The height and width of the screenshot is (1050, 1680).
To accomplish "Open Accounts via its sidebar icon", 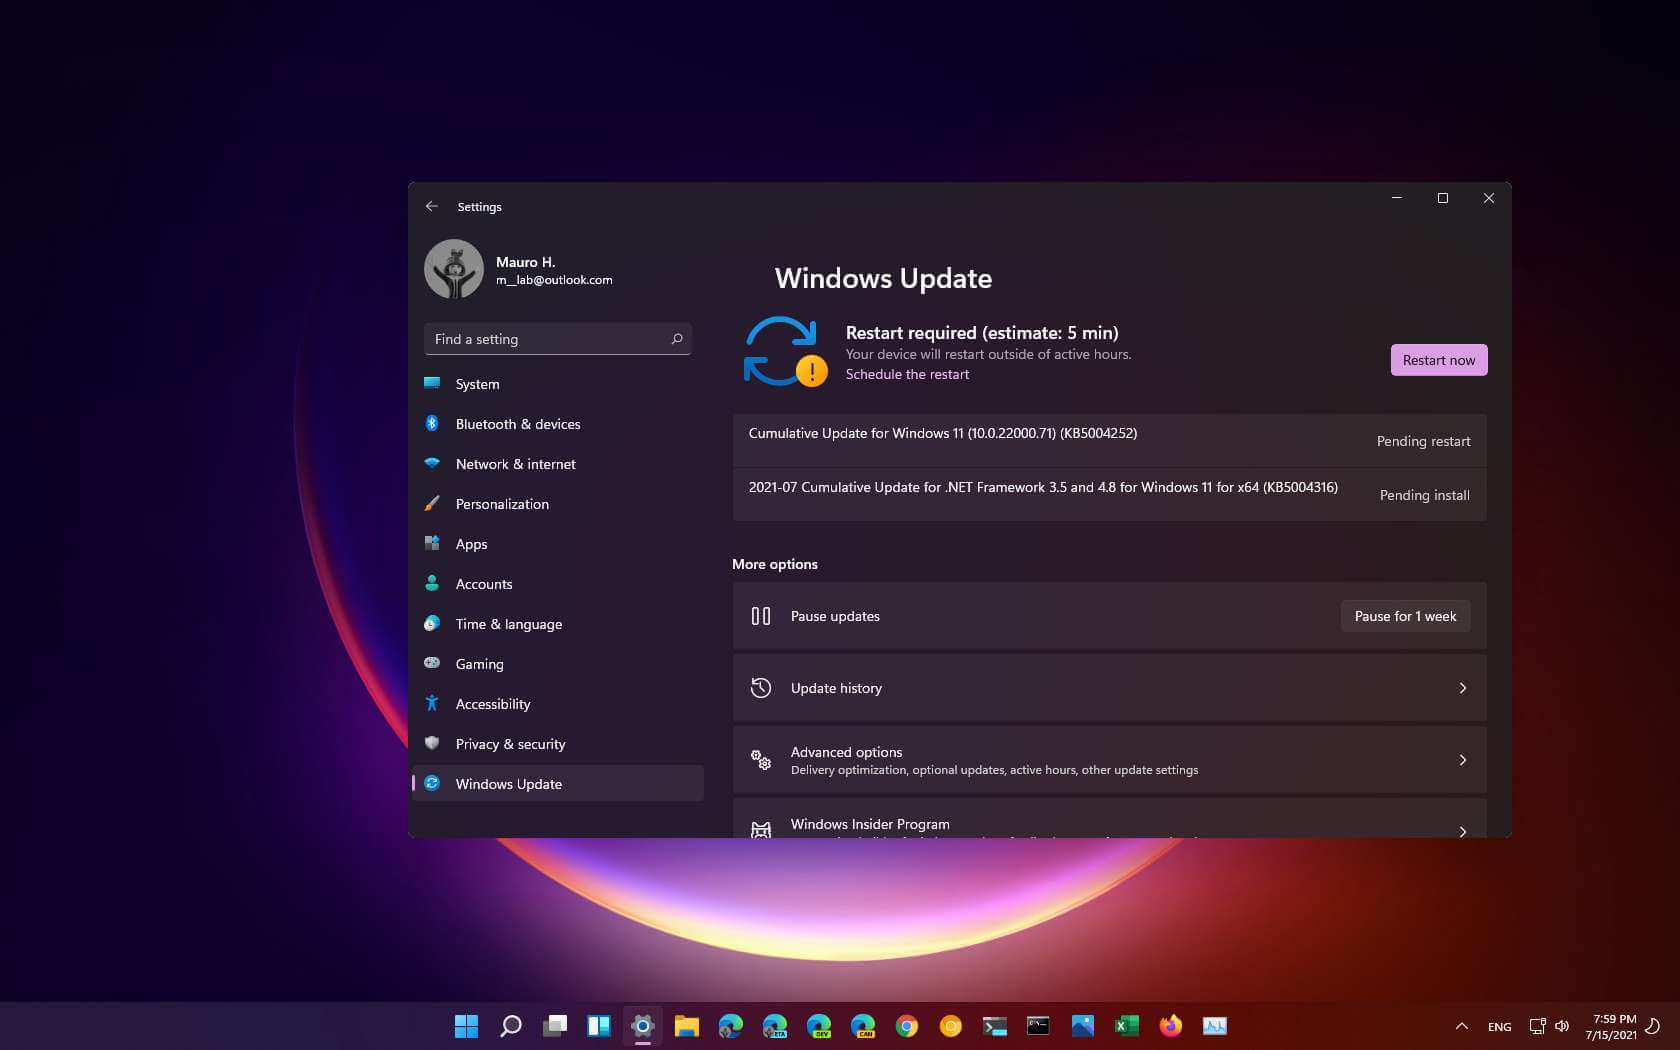I will coord(433,584).
